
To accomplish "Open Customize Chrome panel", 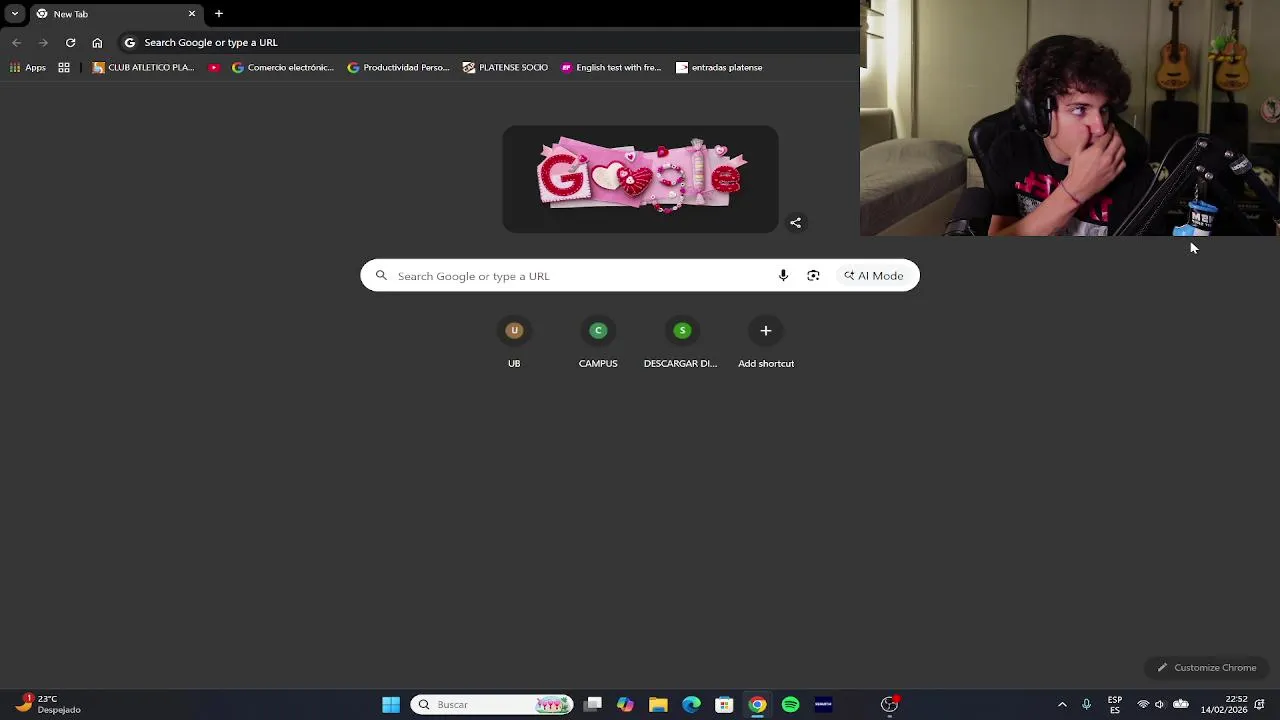I will [x=1206, y=668].
